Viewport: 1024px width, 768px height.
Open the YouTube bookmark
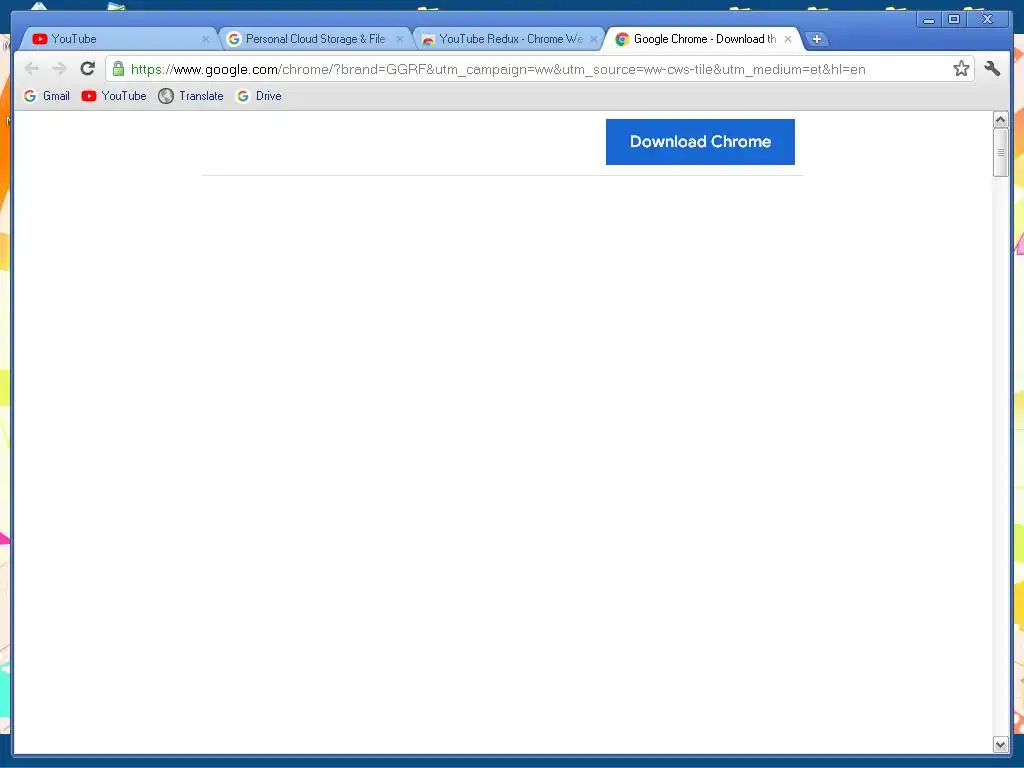click(114, 96)
